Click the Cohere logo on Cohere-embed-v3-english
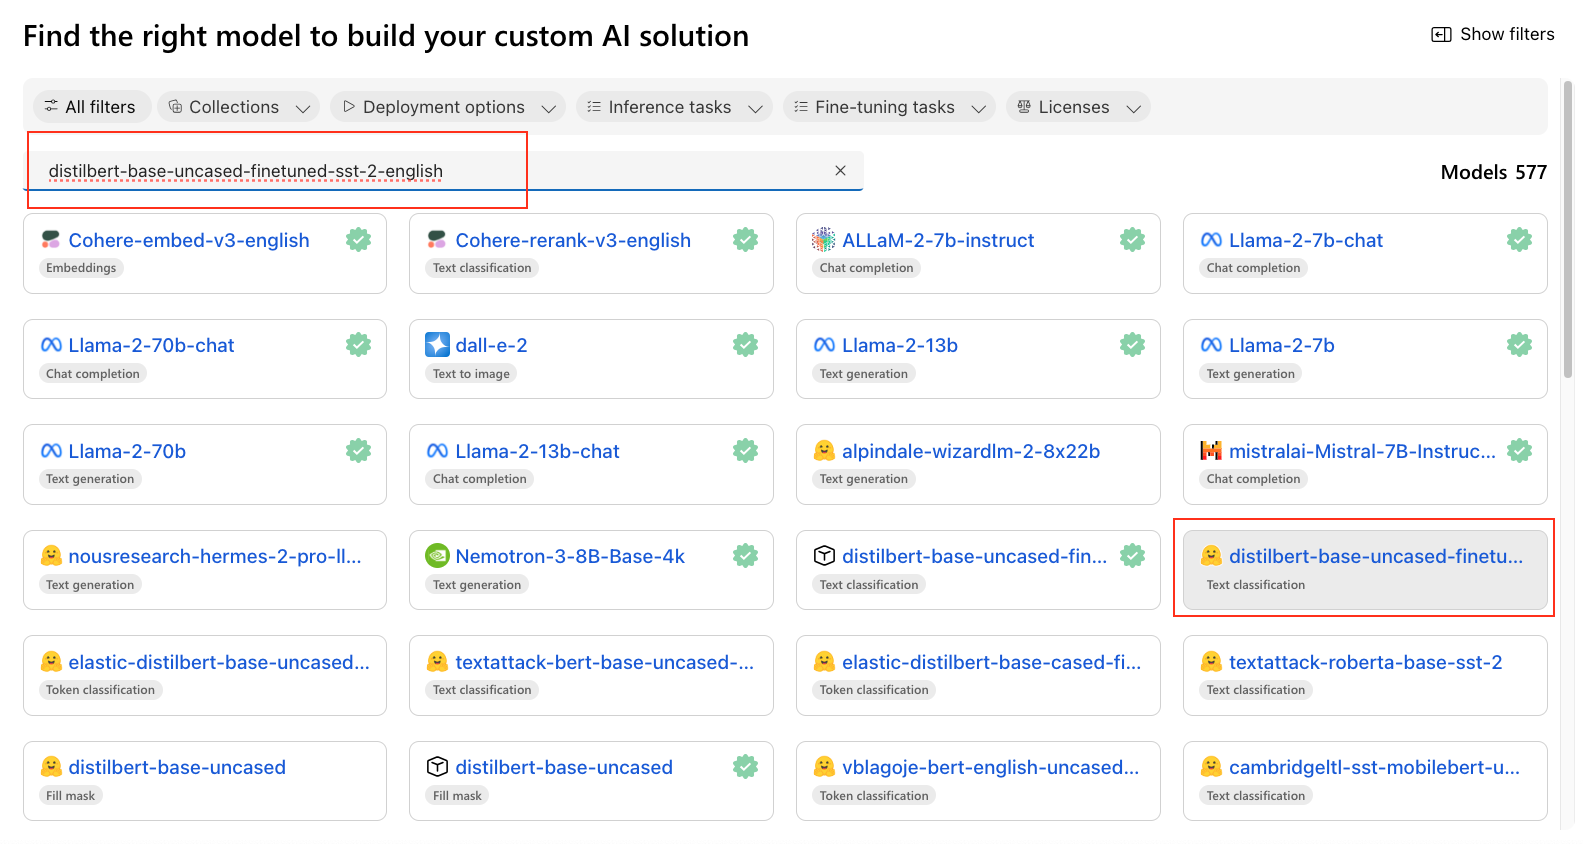This screenshot has width=1583, height=844. click(x=51, y=240)
